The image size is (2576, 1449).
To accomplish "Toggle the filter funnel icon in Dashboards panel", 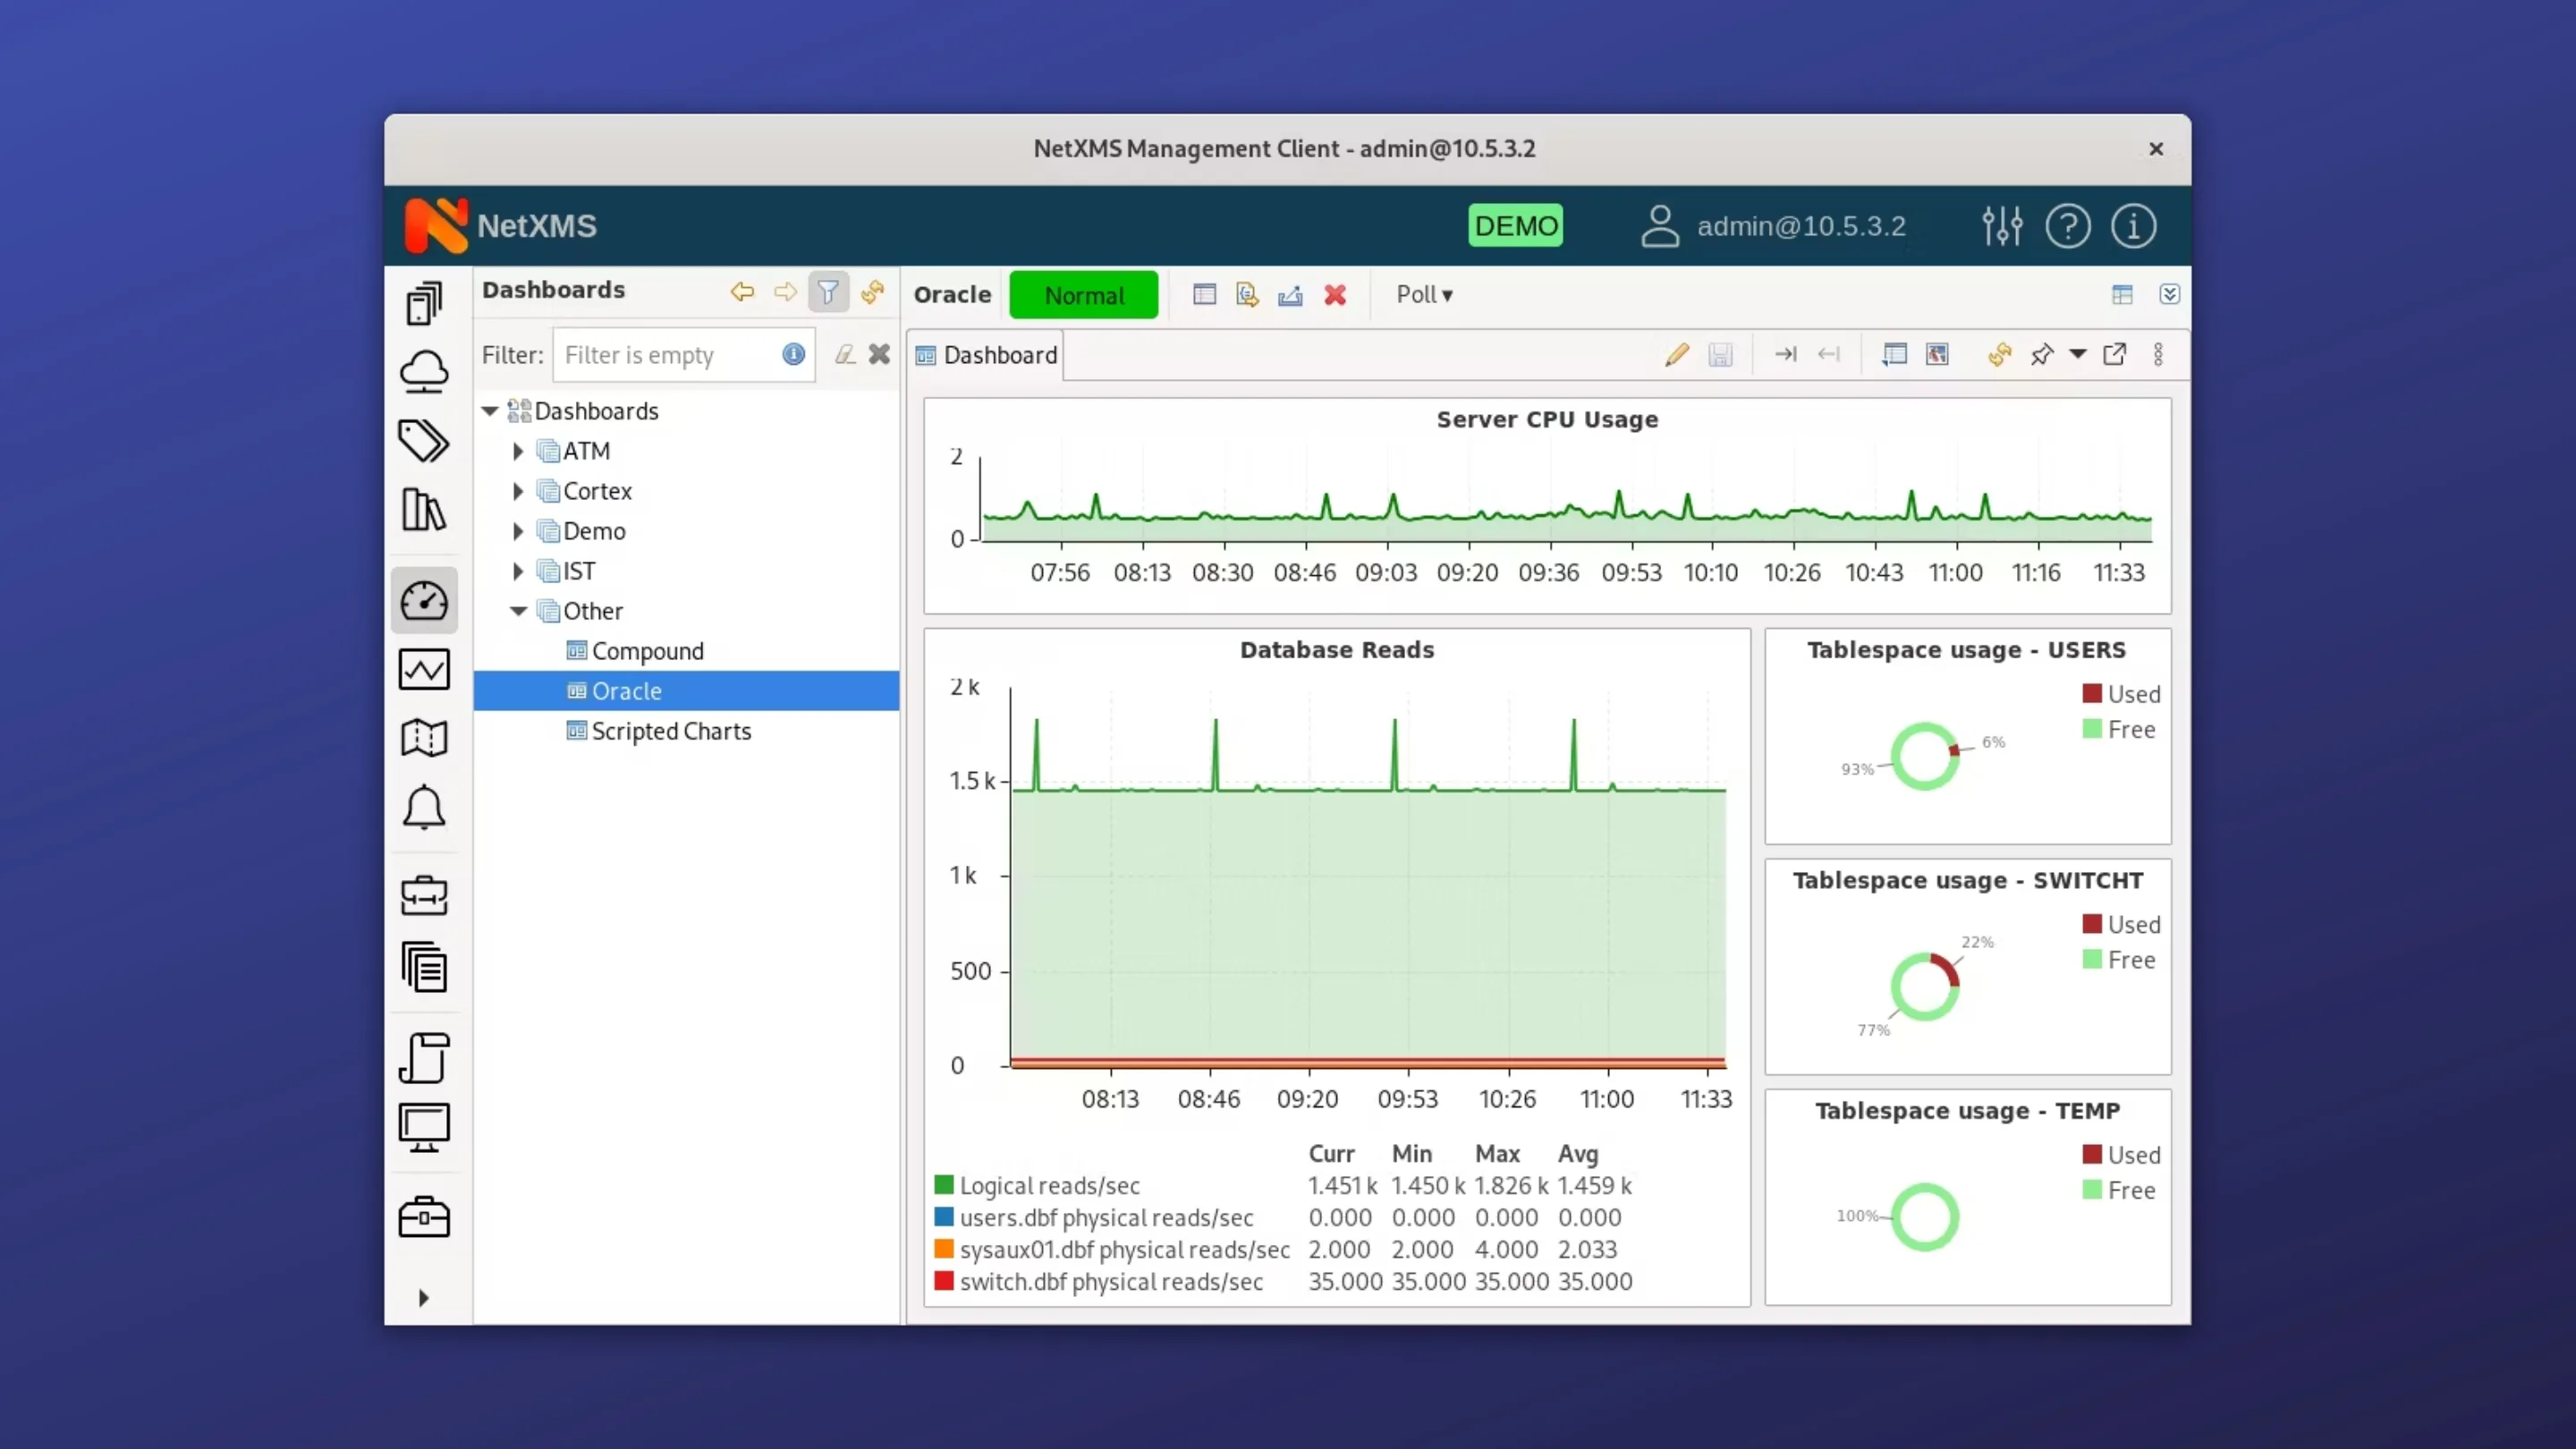I will pos(828,291).
